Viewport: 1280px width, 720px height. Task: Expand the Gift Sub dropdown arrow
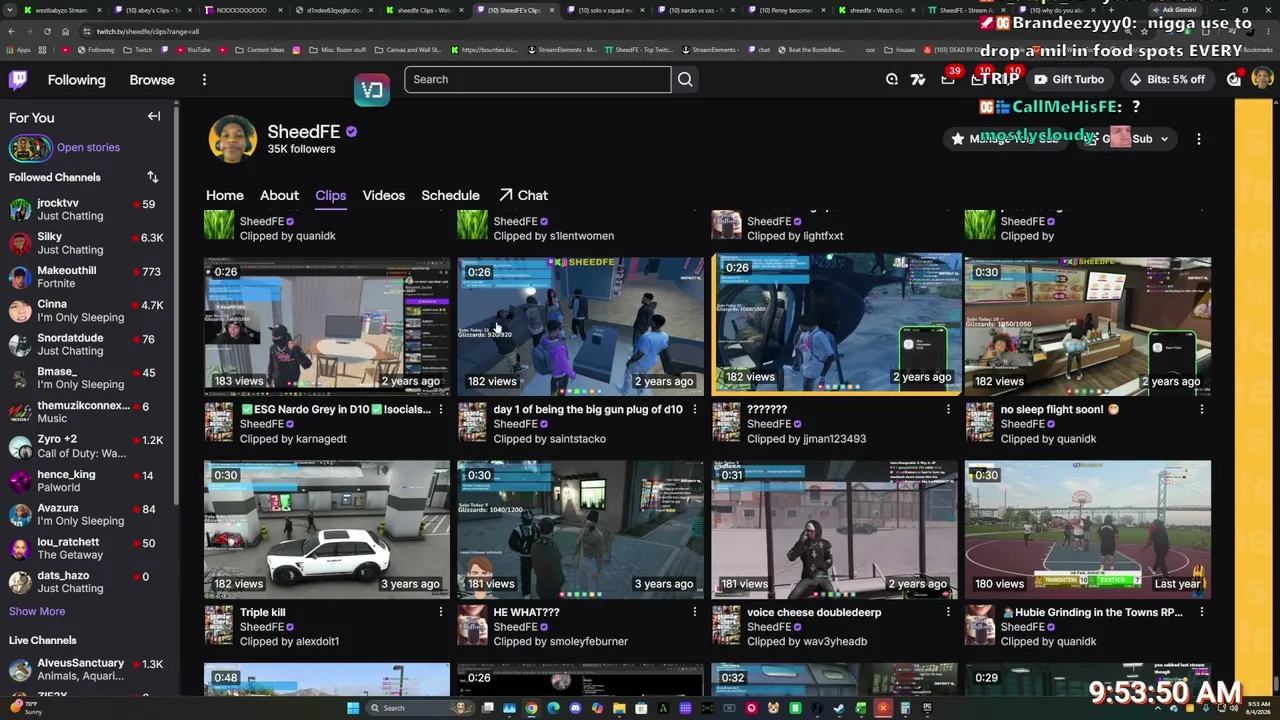pos(1164,139)
